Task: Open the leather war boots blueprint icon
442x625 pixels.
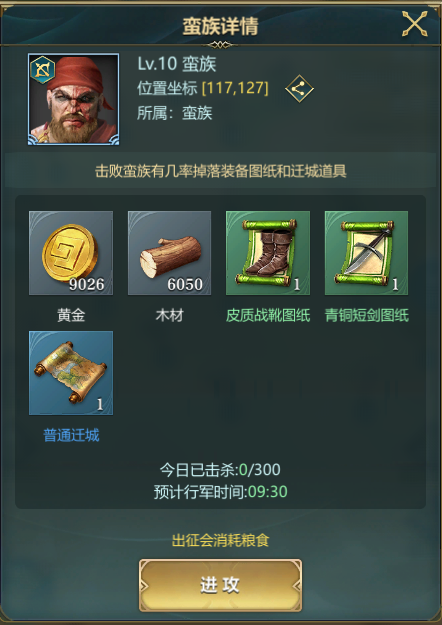Action: pyautogui.click(x=268, y=253)
